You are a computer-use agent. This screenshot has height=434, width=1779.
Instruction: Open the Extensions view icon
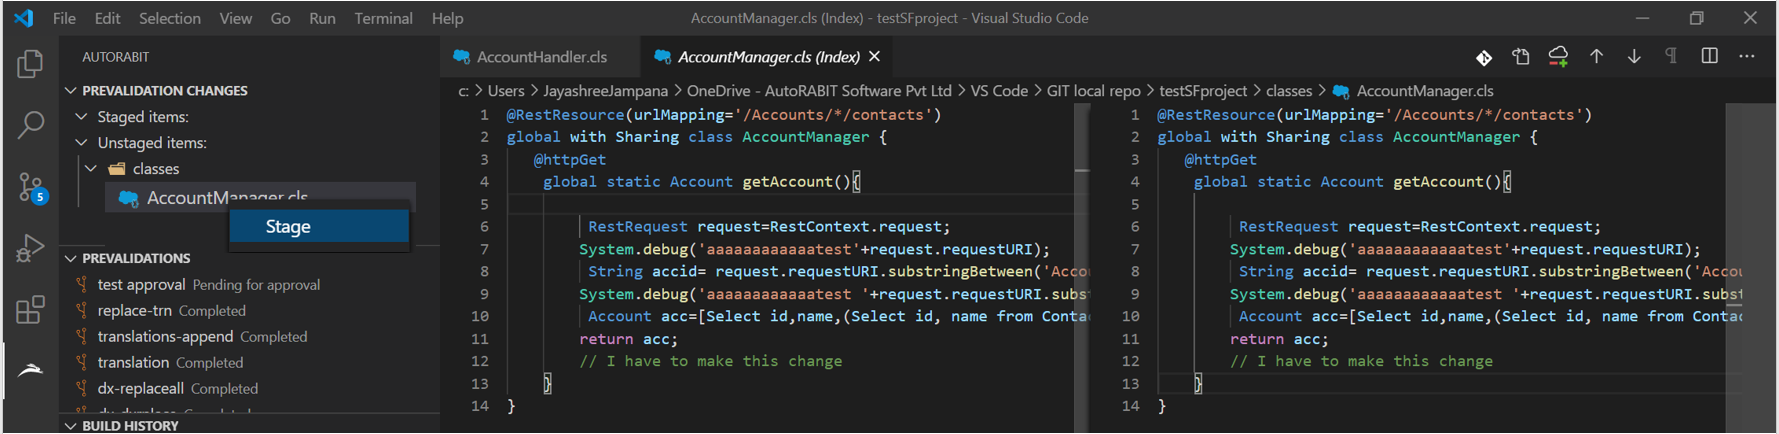click(30, 309)
